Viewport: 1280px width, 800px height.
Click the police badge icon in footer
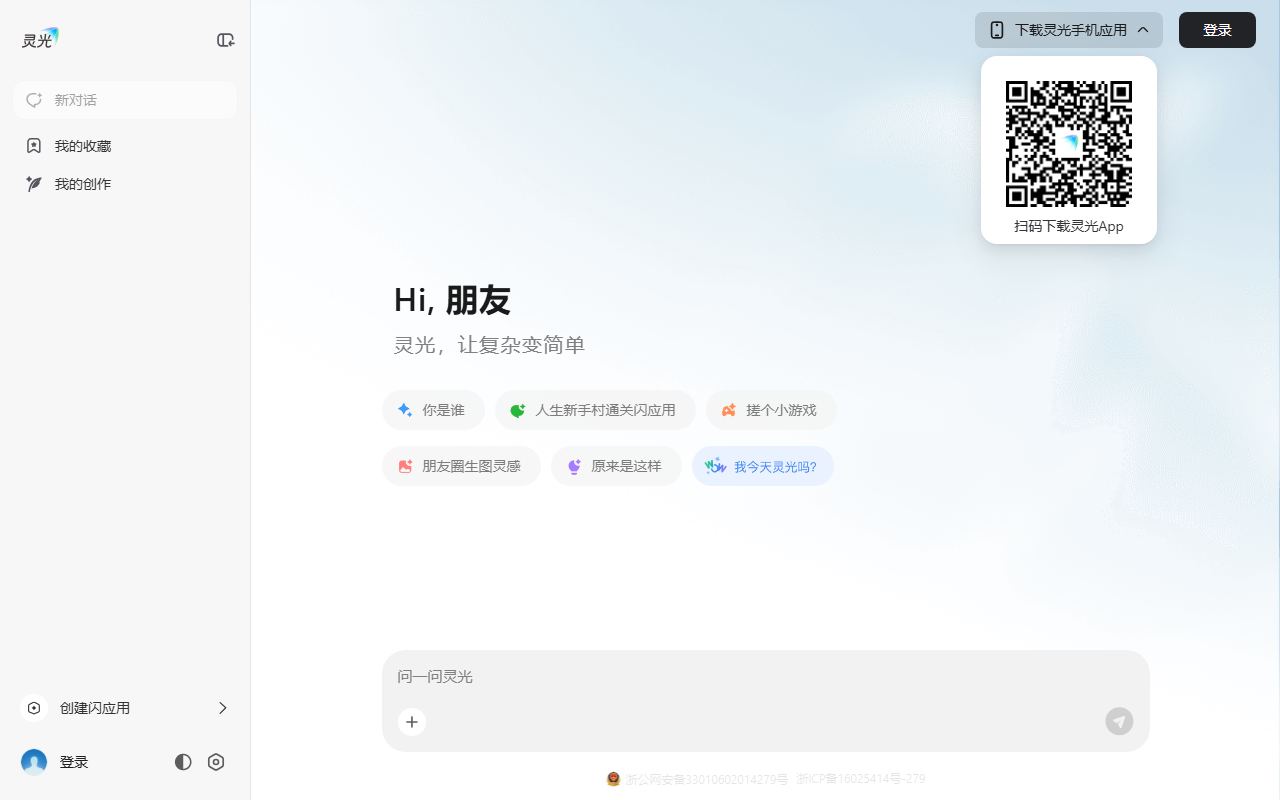[614, 779]
